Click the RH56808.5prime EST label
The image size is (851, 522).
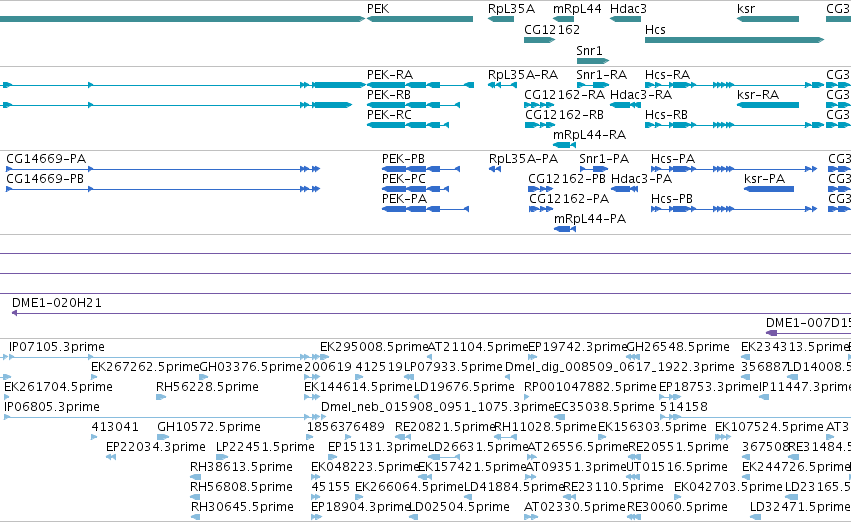[x=242, y=487]
